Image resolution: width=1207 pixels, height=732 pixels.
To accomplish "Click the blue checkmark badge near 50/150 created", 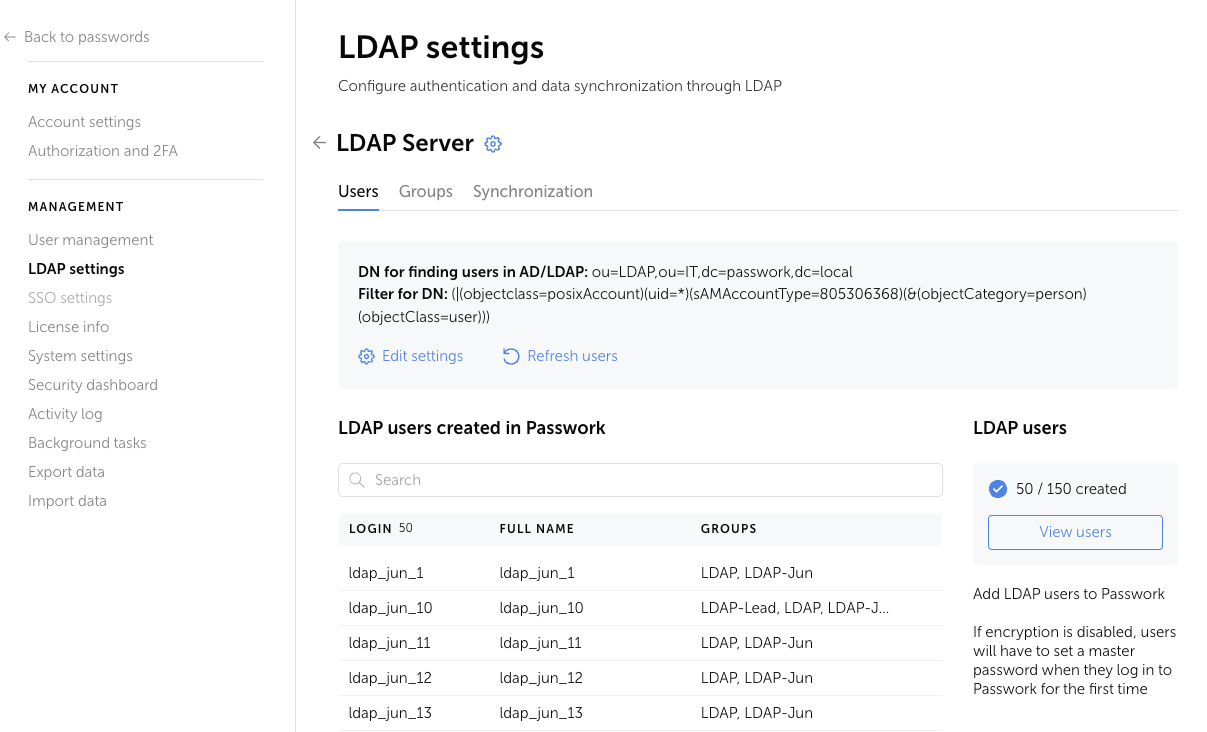I will pos(998,489).
